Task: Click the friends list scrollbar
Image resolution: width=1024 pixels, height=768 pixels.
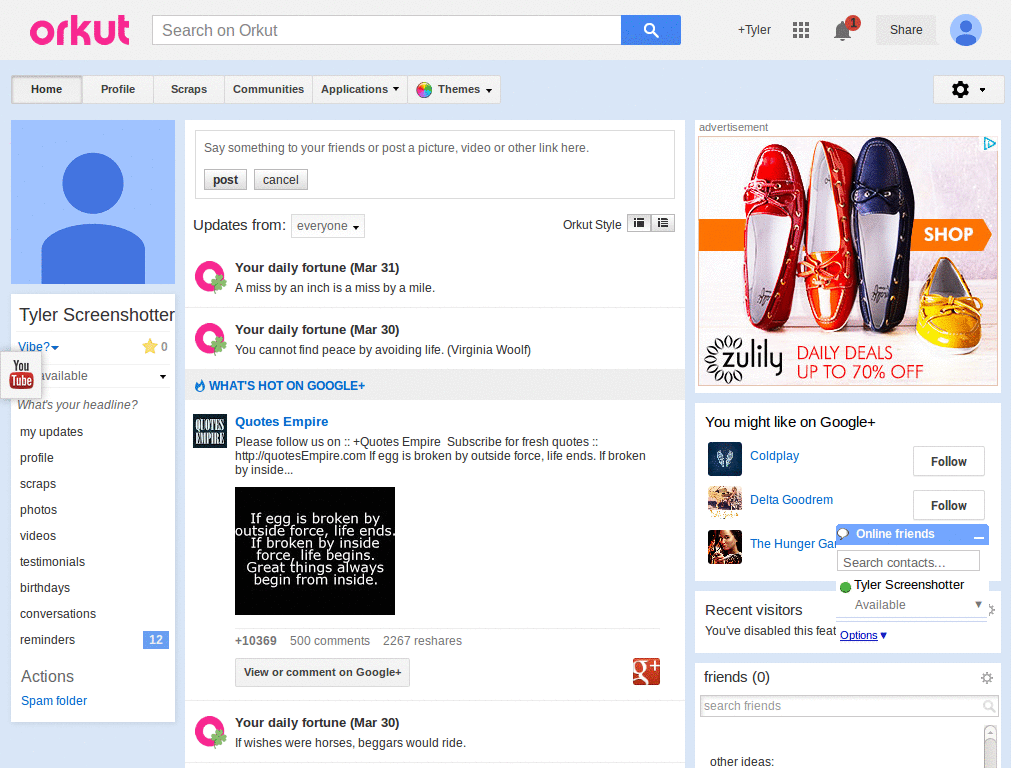Action: [x=990, y=746]
